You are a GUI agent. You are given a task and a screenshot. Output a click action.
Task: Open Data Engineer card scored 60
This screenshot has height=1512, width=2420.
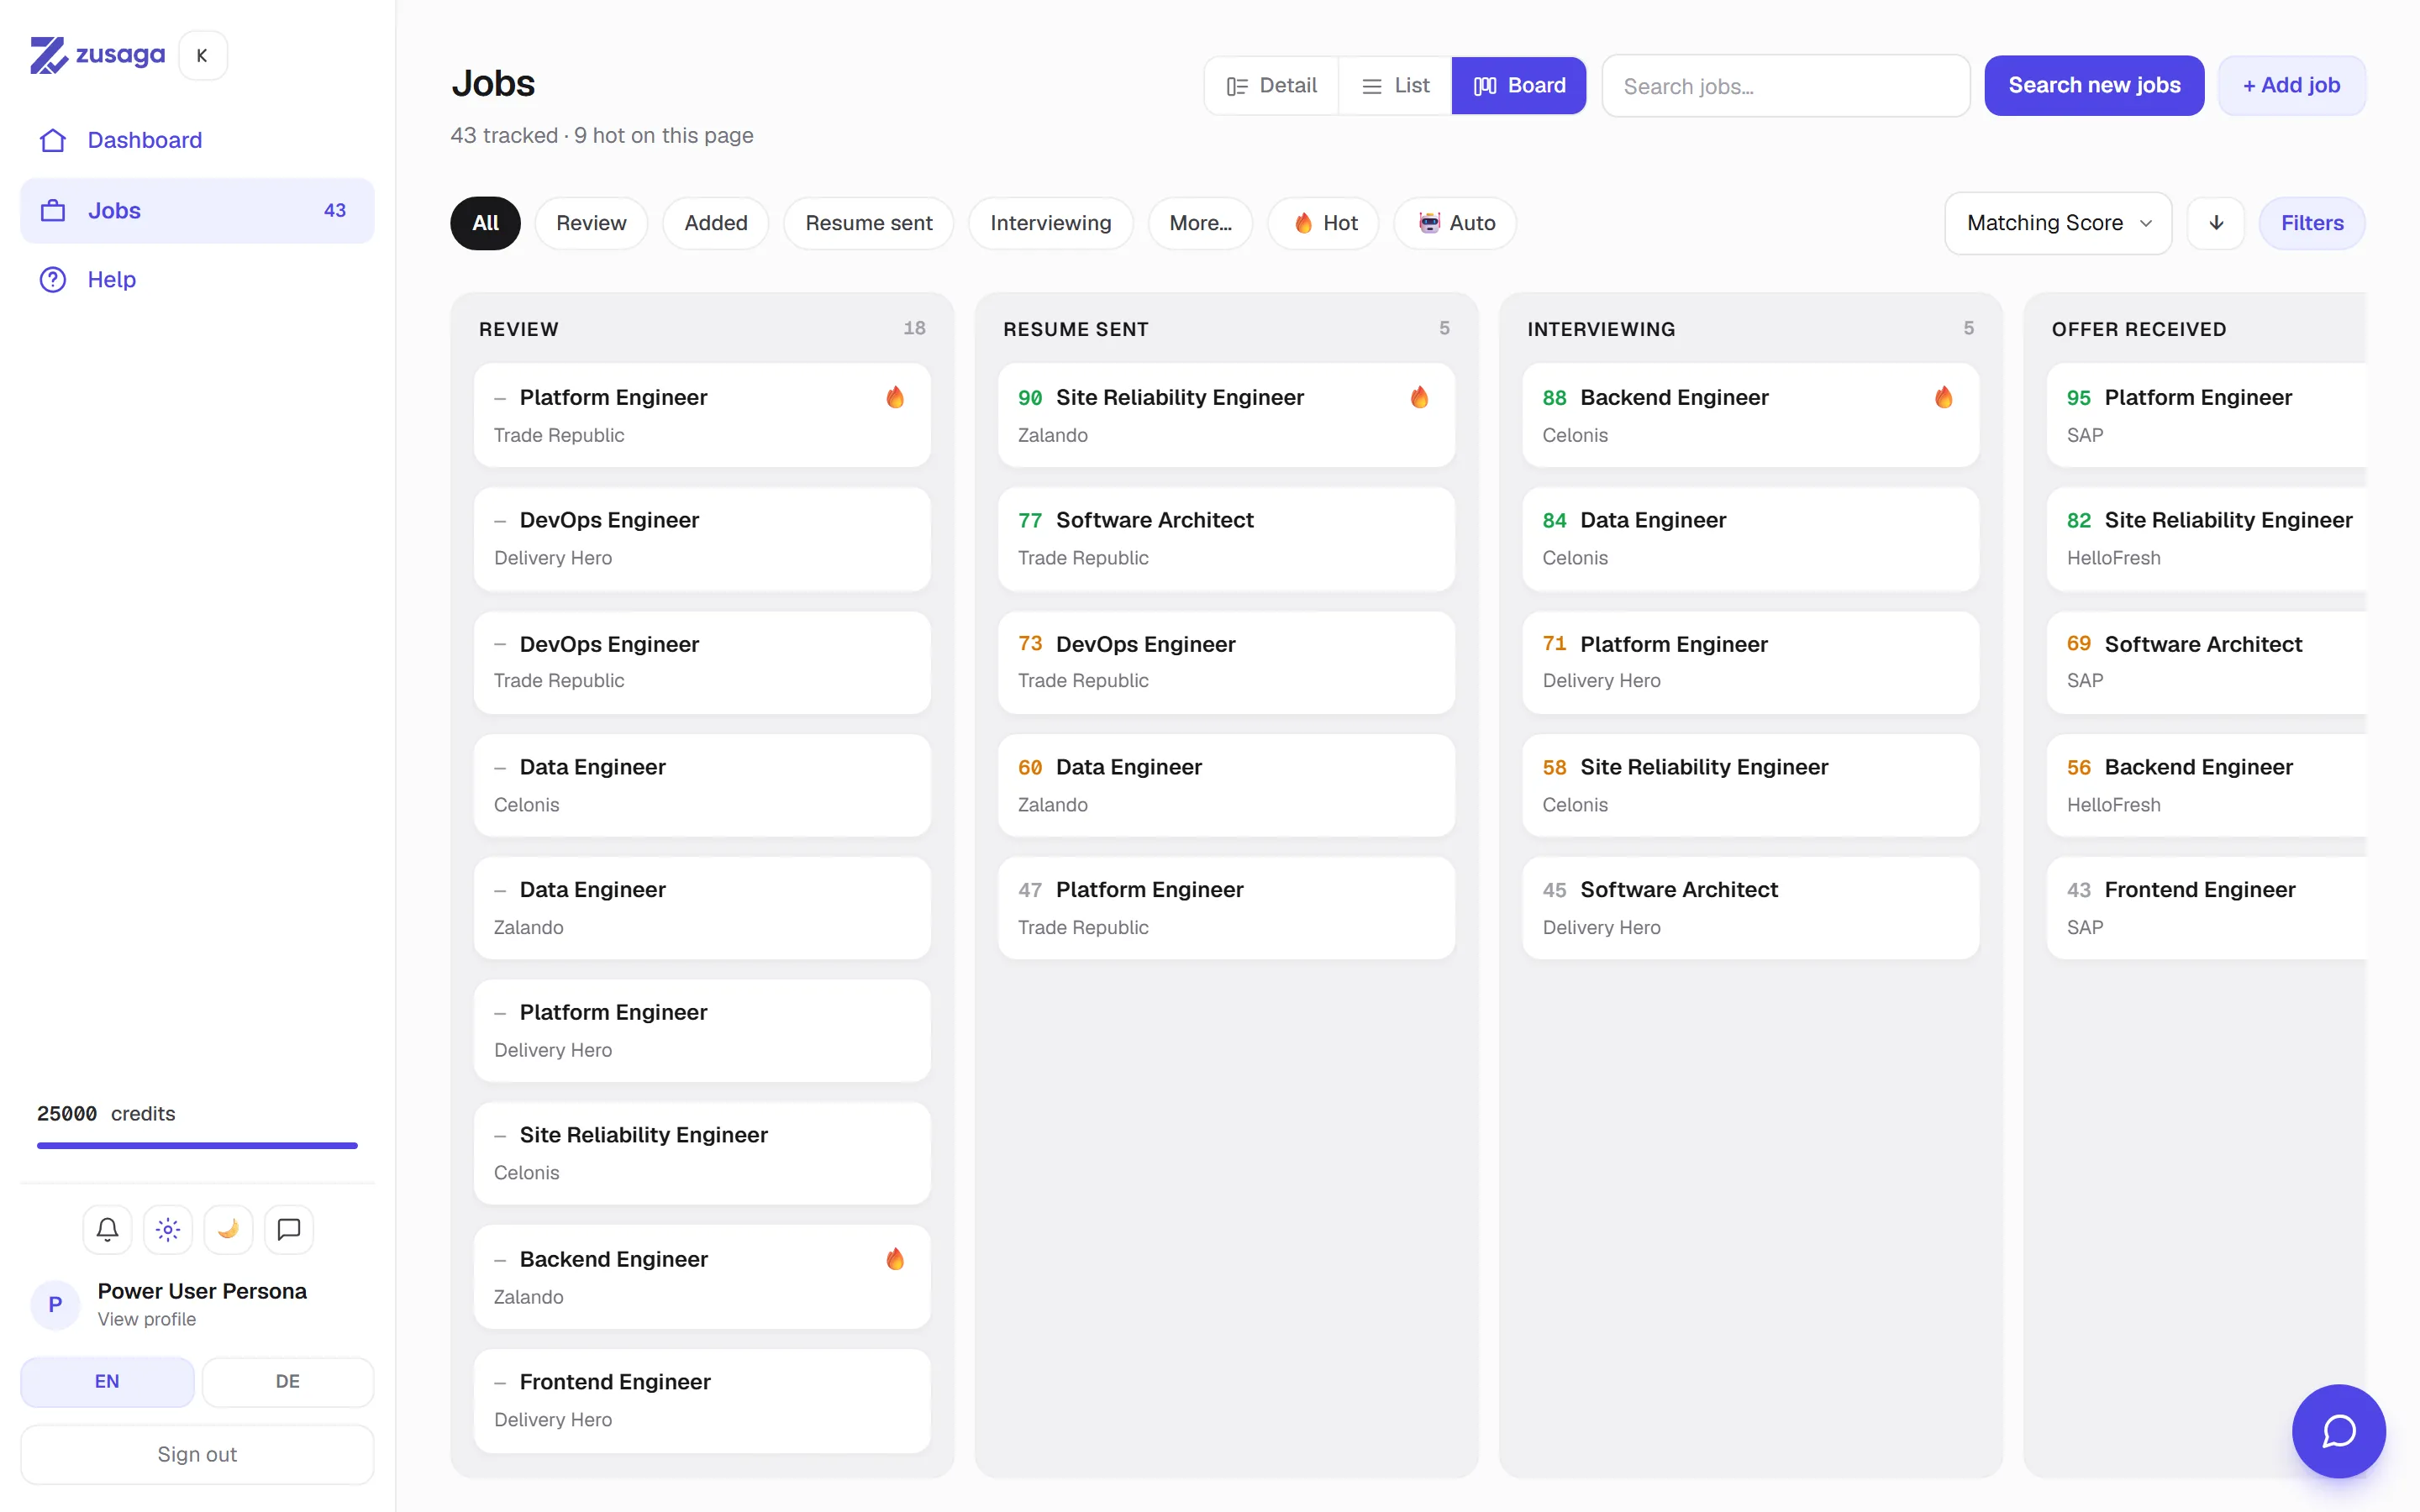pos(1226,785)
